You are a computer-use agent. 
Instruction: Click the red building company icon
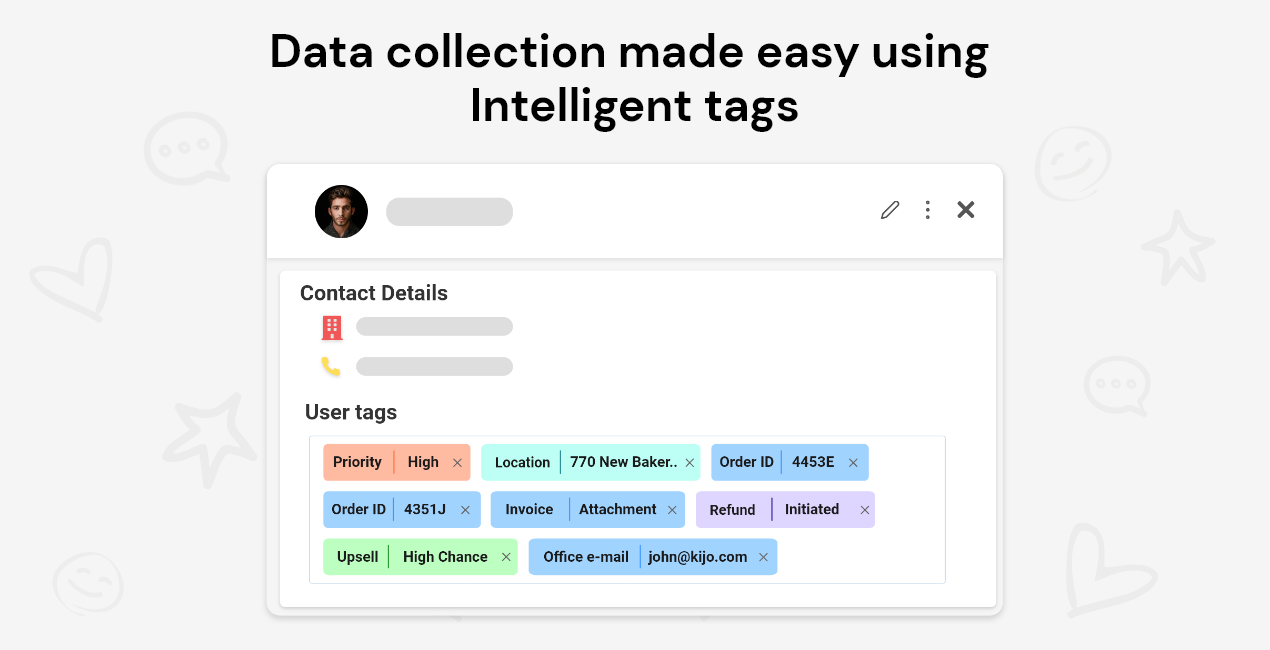[332, 327]
